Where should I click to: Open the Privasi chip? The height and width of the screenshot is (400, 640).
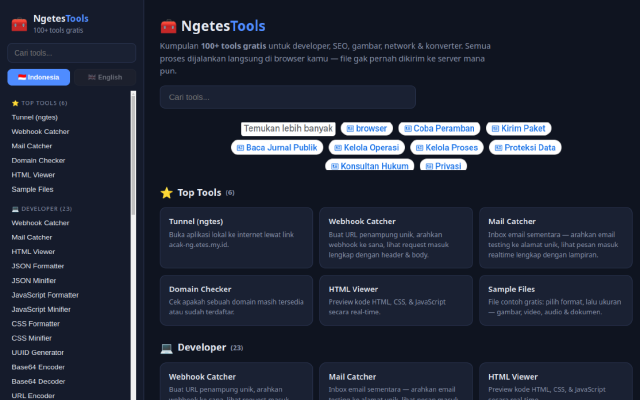(443, 165)
